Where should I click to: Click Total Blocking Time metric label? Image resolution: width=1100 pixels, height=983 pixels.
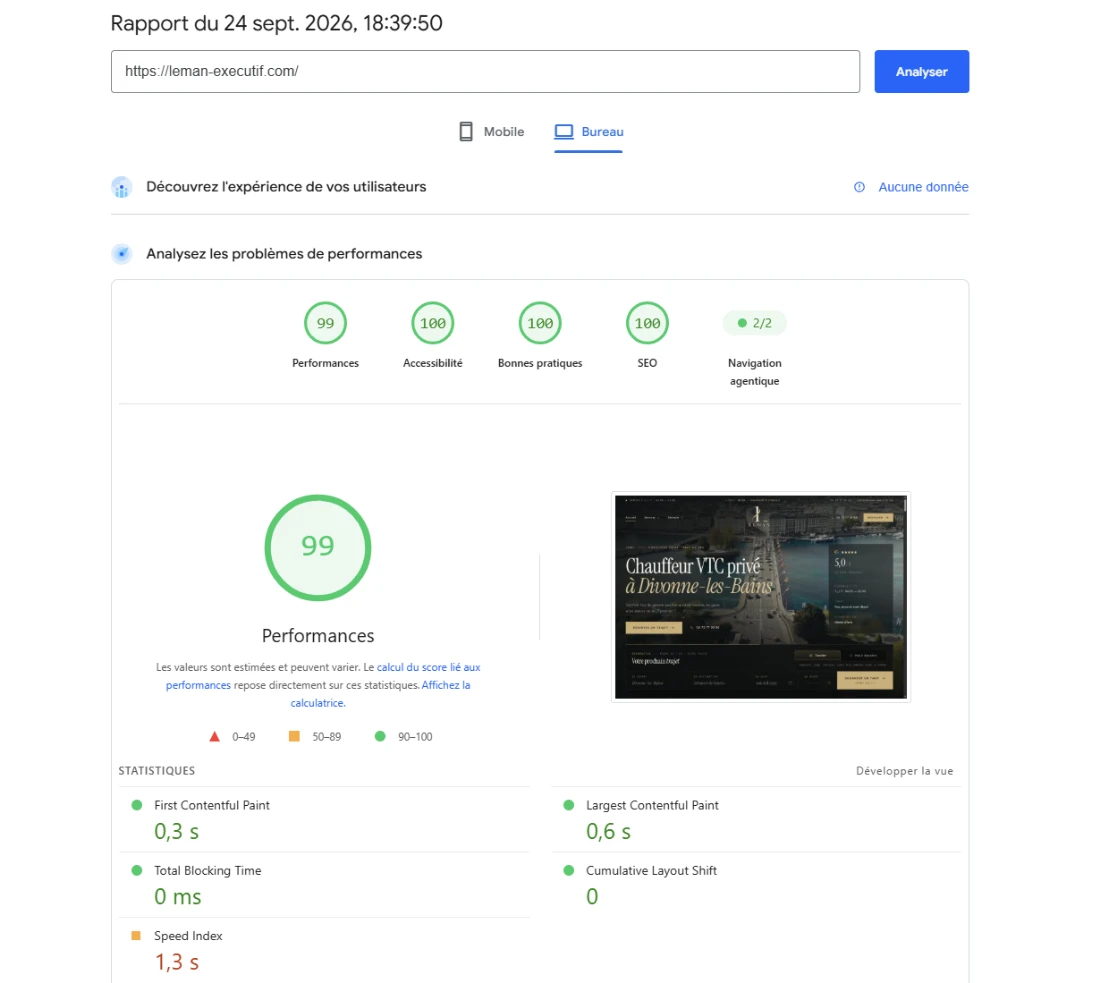click(x=208, y=871)
